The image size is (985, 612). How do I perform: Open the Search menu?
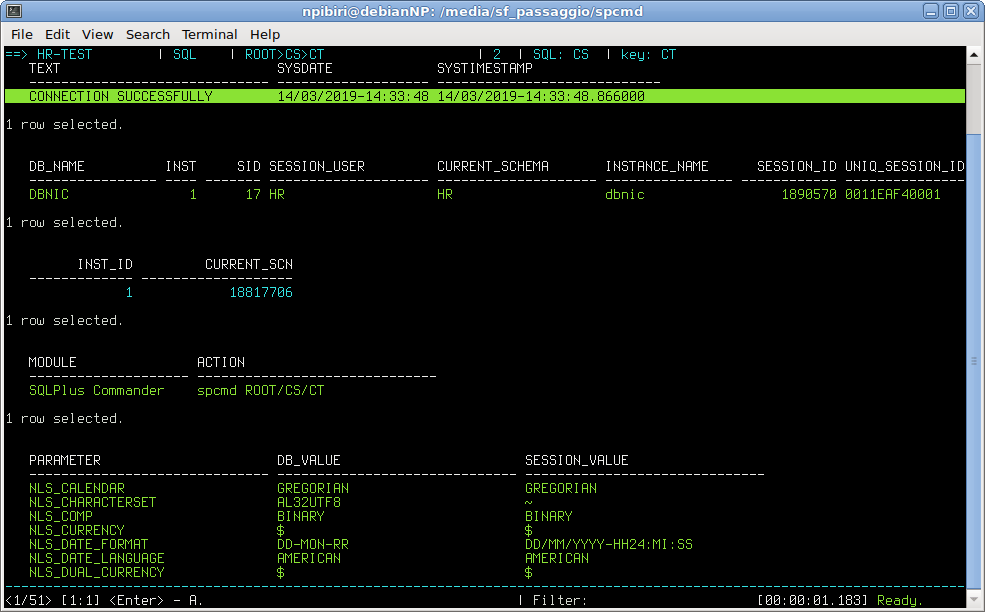(x=147, y=34)
